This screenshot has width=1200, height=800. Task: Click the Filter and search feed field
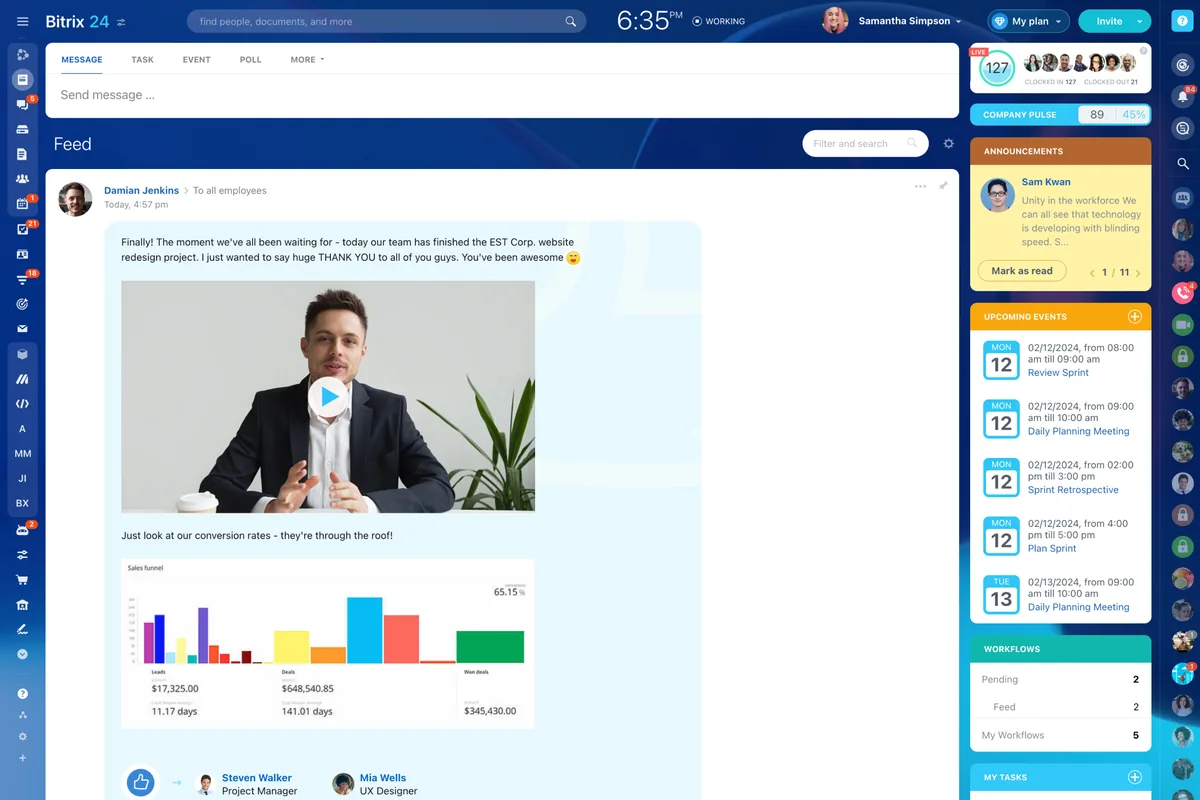tap(865, 144)
